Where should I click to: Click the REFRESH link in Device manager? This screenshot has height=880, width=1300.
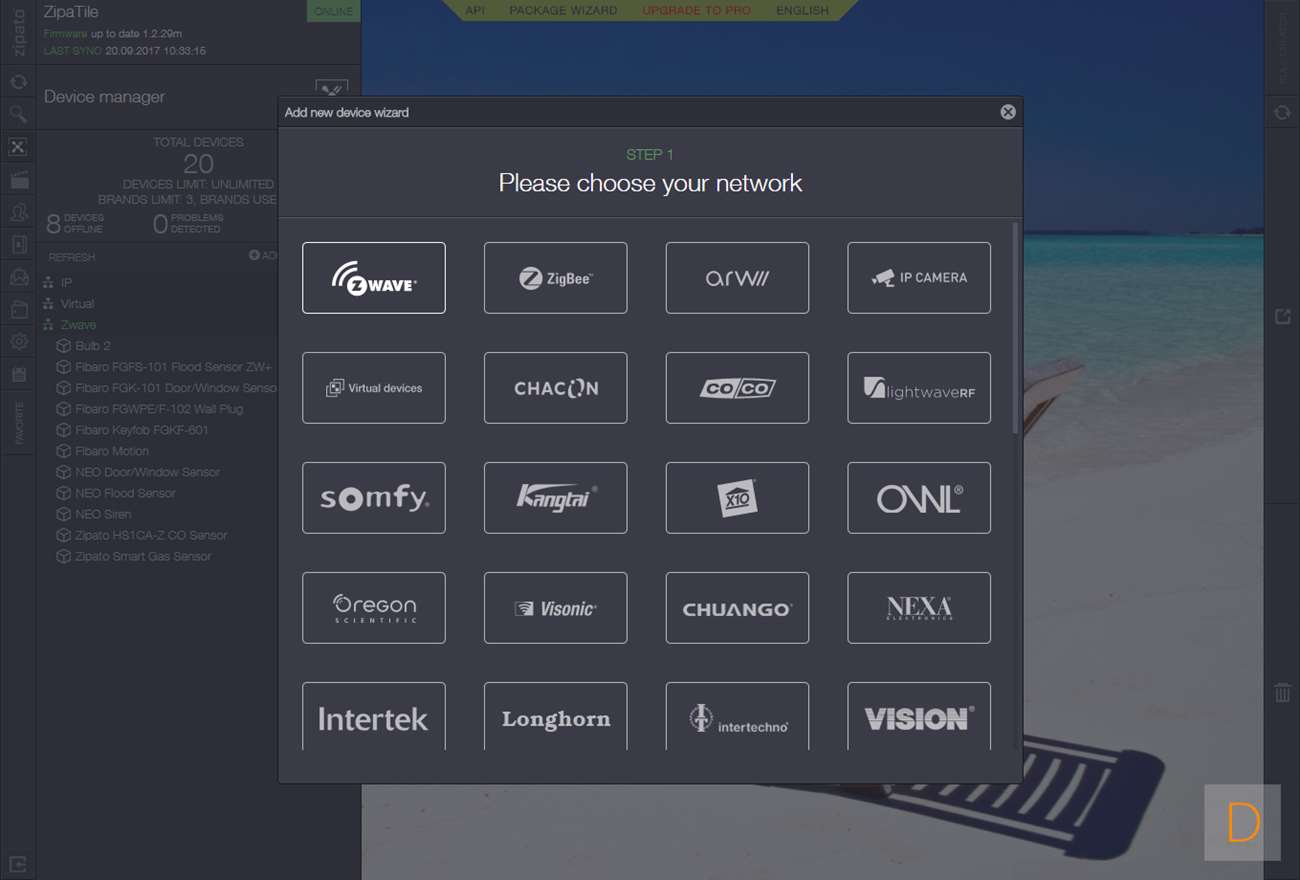[x=72, y=257]
